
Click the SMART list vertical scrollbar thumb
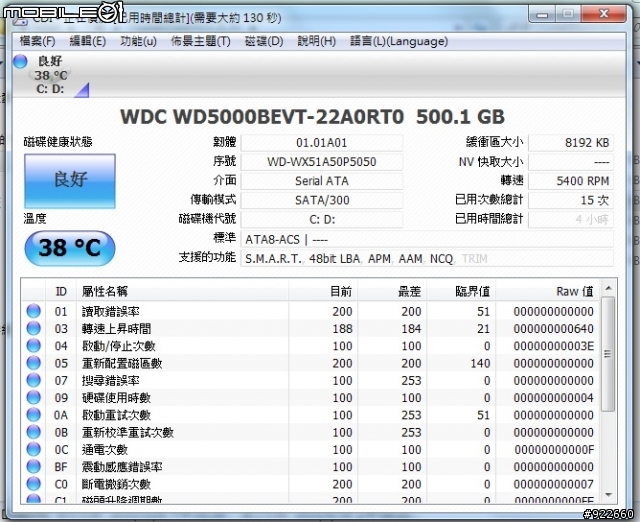(608, 353)
